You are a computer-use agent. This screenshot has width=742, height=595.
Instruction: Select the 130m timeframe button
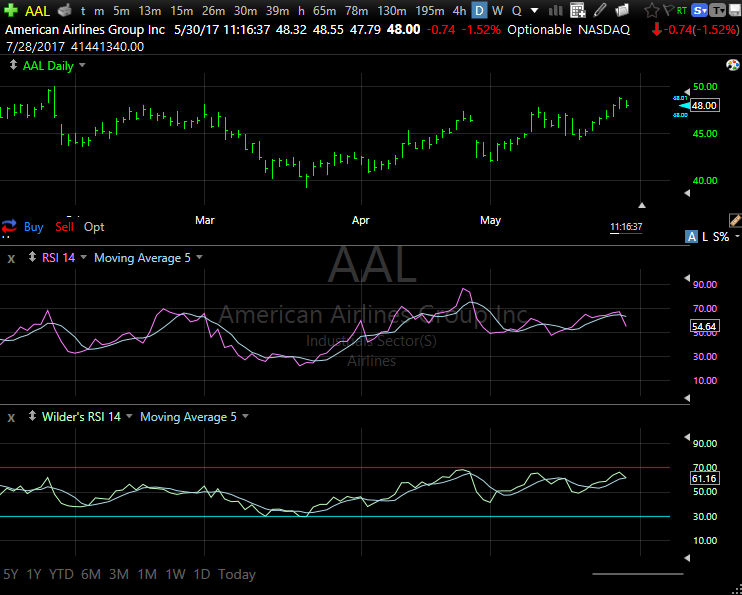[x=392, y=10]
